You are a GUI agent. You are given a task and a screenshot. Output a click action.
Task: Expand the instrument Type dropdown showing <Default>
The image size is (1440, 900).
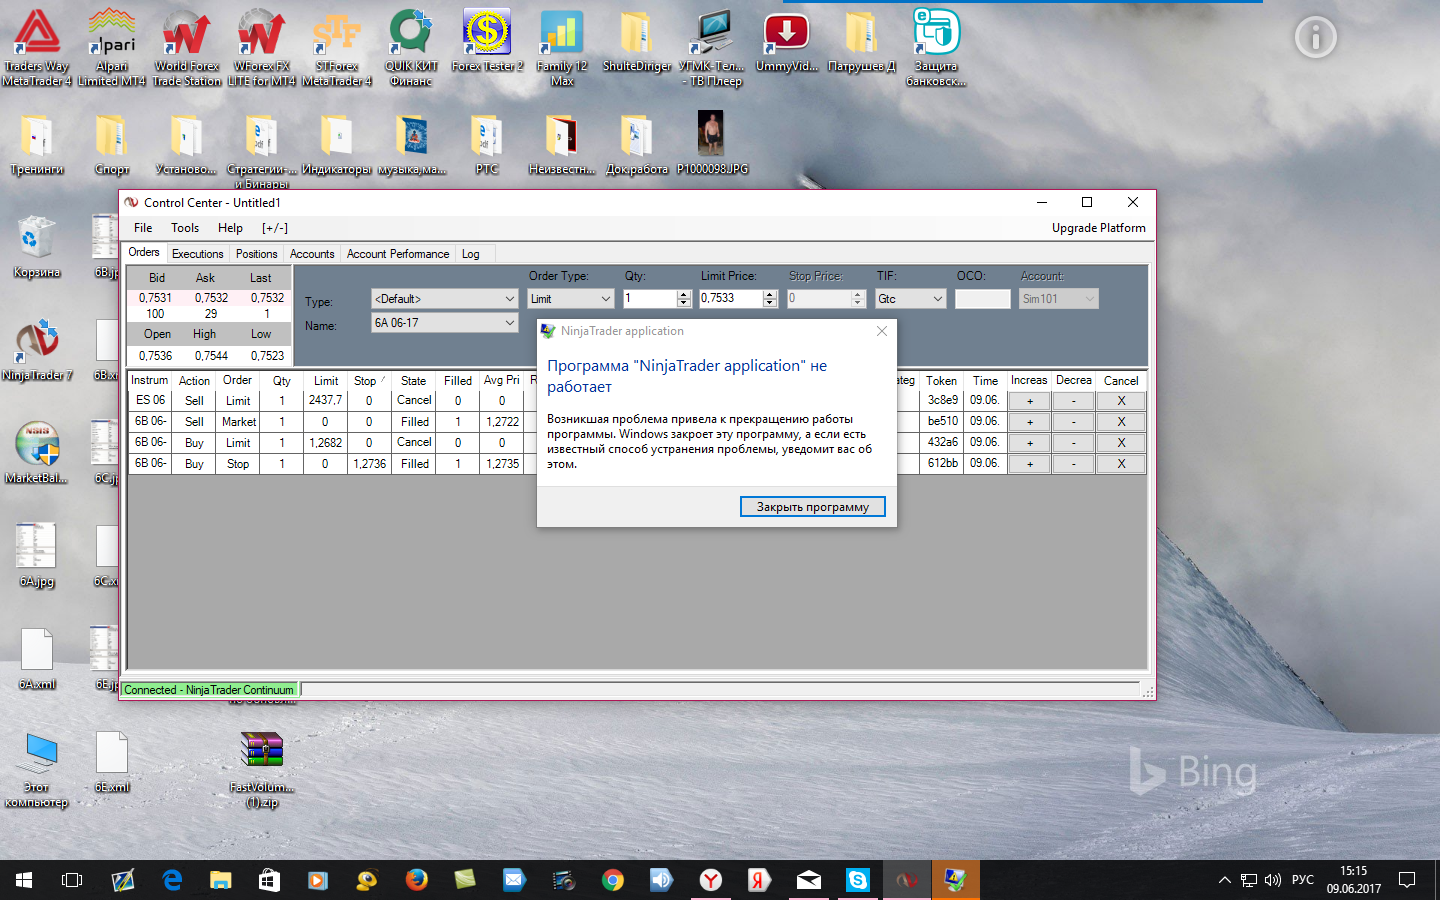pyautogui.click(x=444, y=299)
